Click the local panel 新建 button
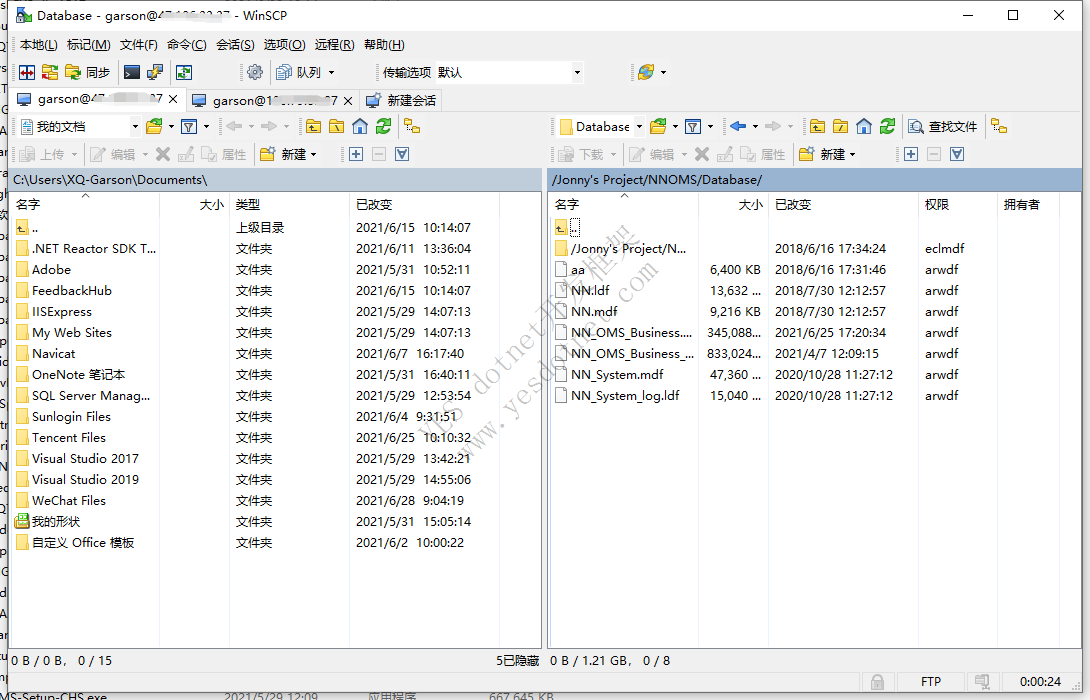This screenshot has height=700, width=1090. coord(288,154)
